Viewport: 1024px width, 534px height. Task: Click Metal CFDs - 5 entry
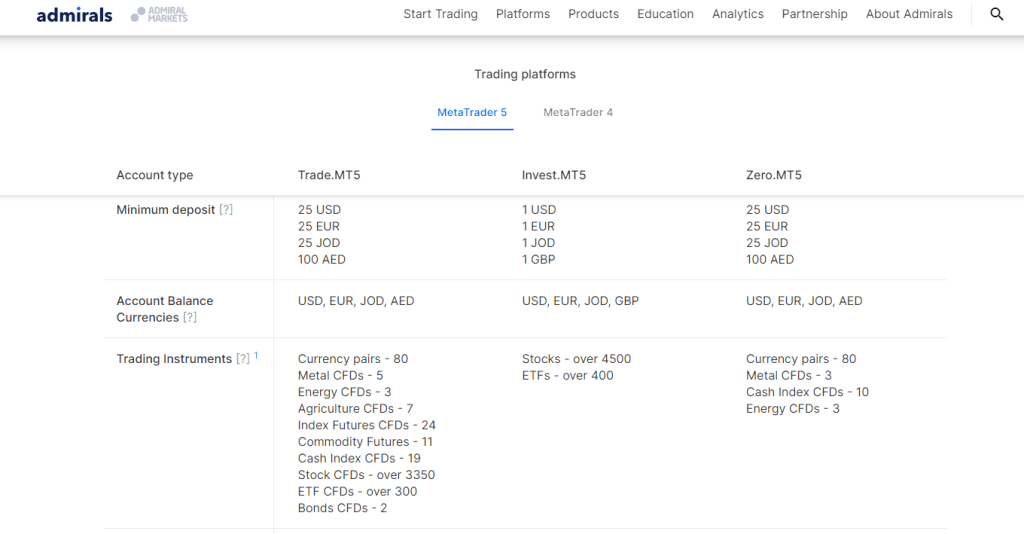click(x=341, y=375)
